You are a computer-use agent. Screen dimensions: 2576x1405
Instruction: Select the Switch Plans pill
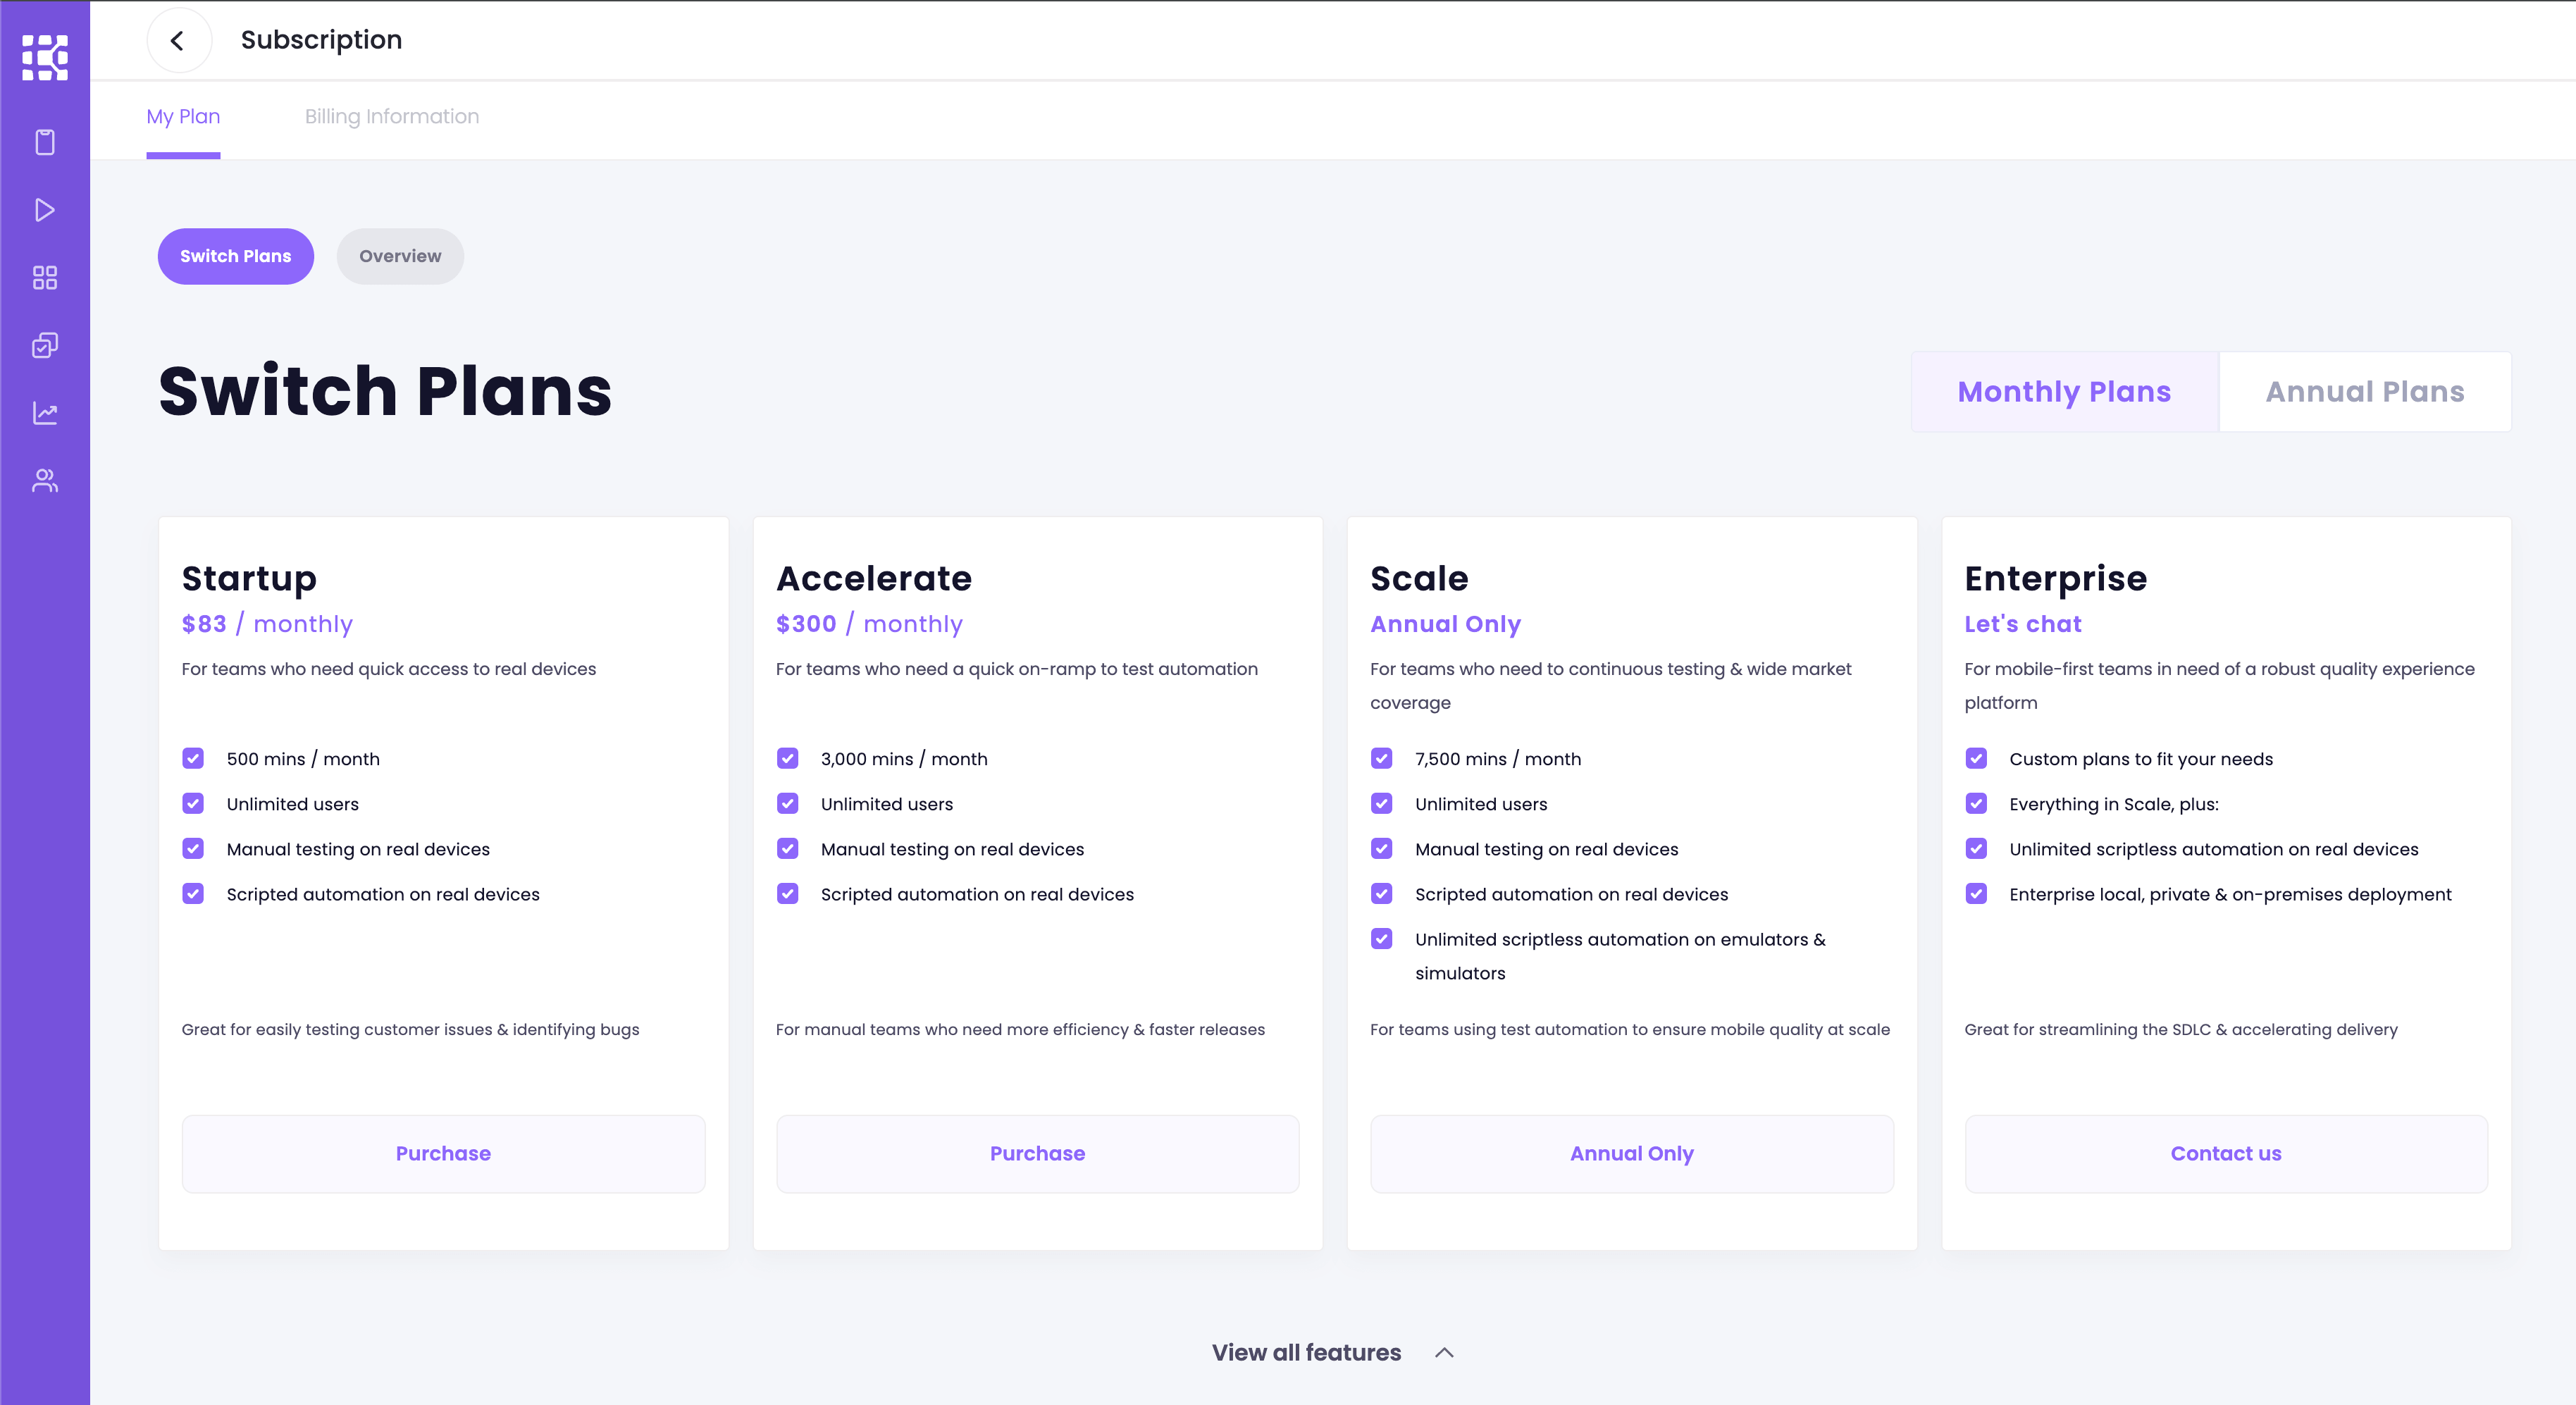pos(236,256)
